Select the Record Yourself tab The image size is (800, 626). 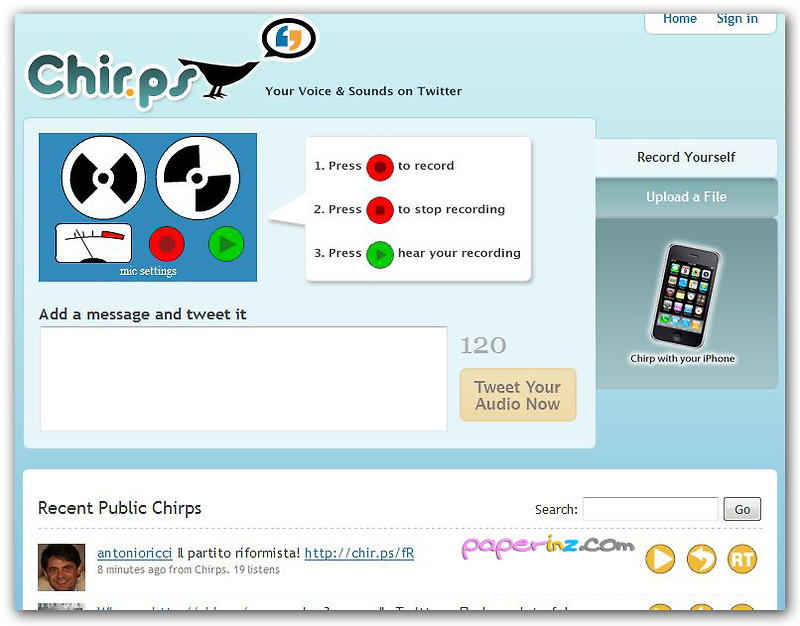click(x=686, y=157)
